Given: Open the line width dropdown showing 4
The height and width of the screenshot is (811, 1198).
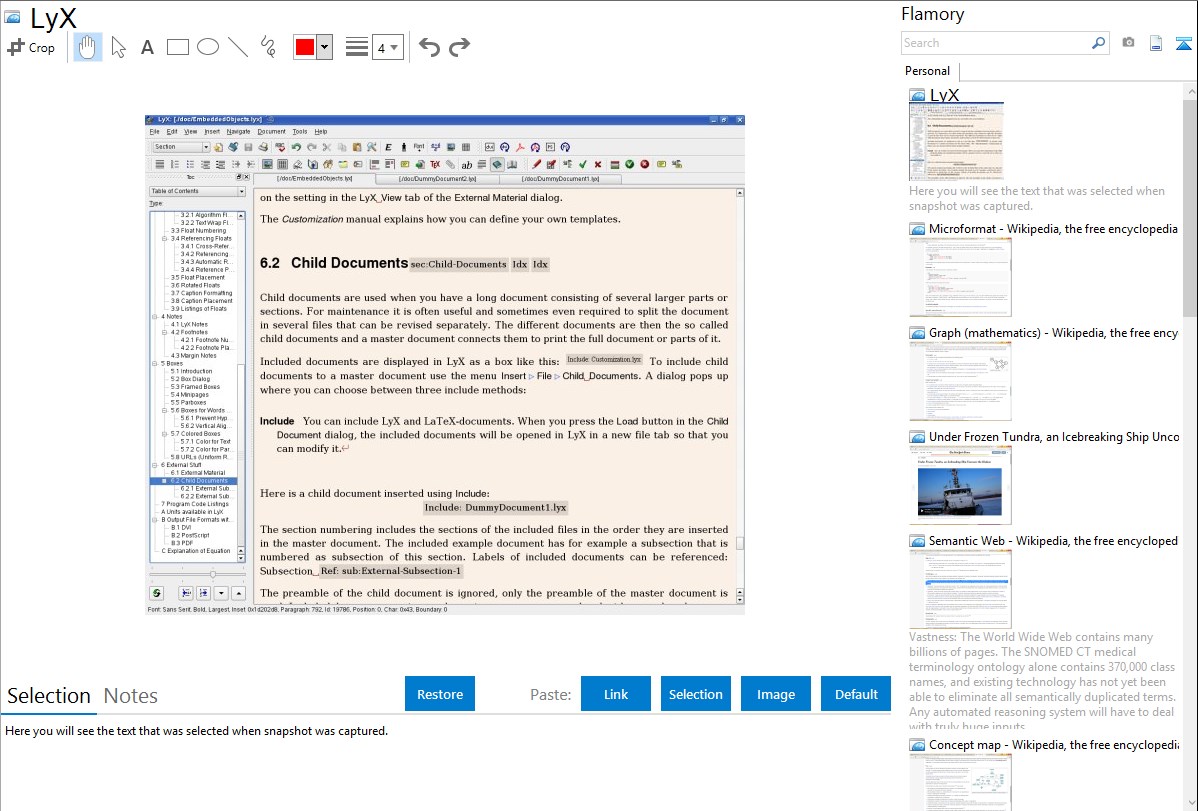Looking at the screenshot, I should point(387,47).
